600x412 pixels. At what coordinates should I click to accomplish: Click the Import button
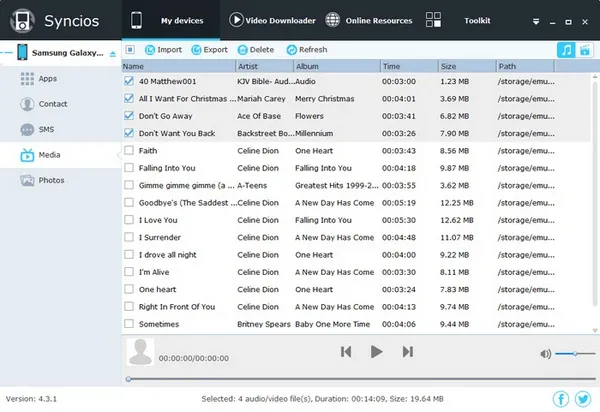pos(162,49)
